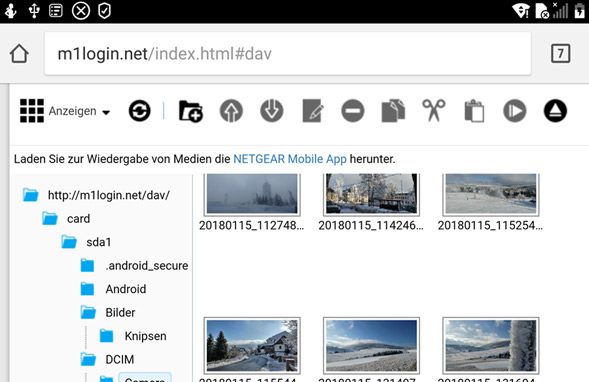The height and width of the screenshot is (382, 589).
Task: Click the file name 20180115_115254...
Action: (x=491, y=225)
